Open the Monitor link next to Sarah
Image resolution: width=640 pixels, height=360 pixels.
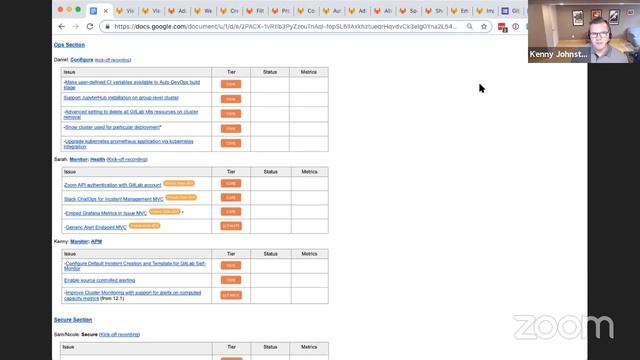tap(79, 160)
